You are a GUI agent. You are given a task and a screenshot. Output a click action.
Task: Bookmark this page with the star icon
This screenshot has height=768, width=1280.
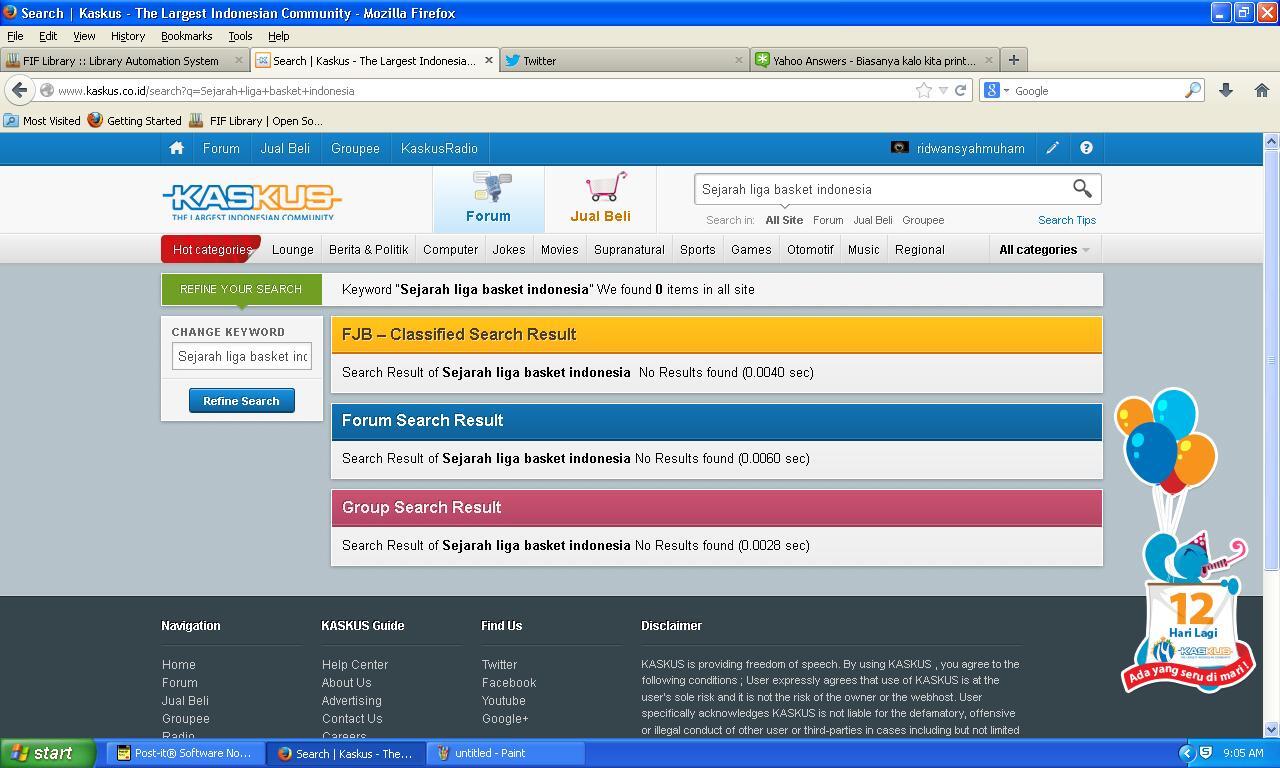[924, 90]
